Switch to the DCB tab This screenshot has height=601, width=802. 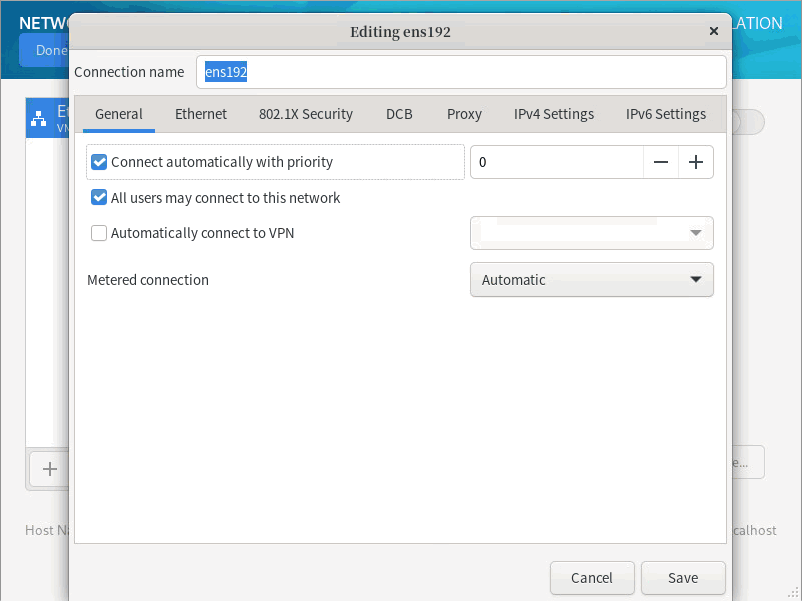(399, 114)
